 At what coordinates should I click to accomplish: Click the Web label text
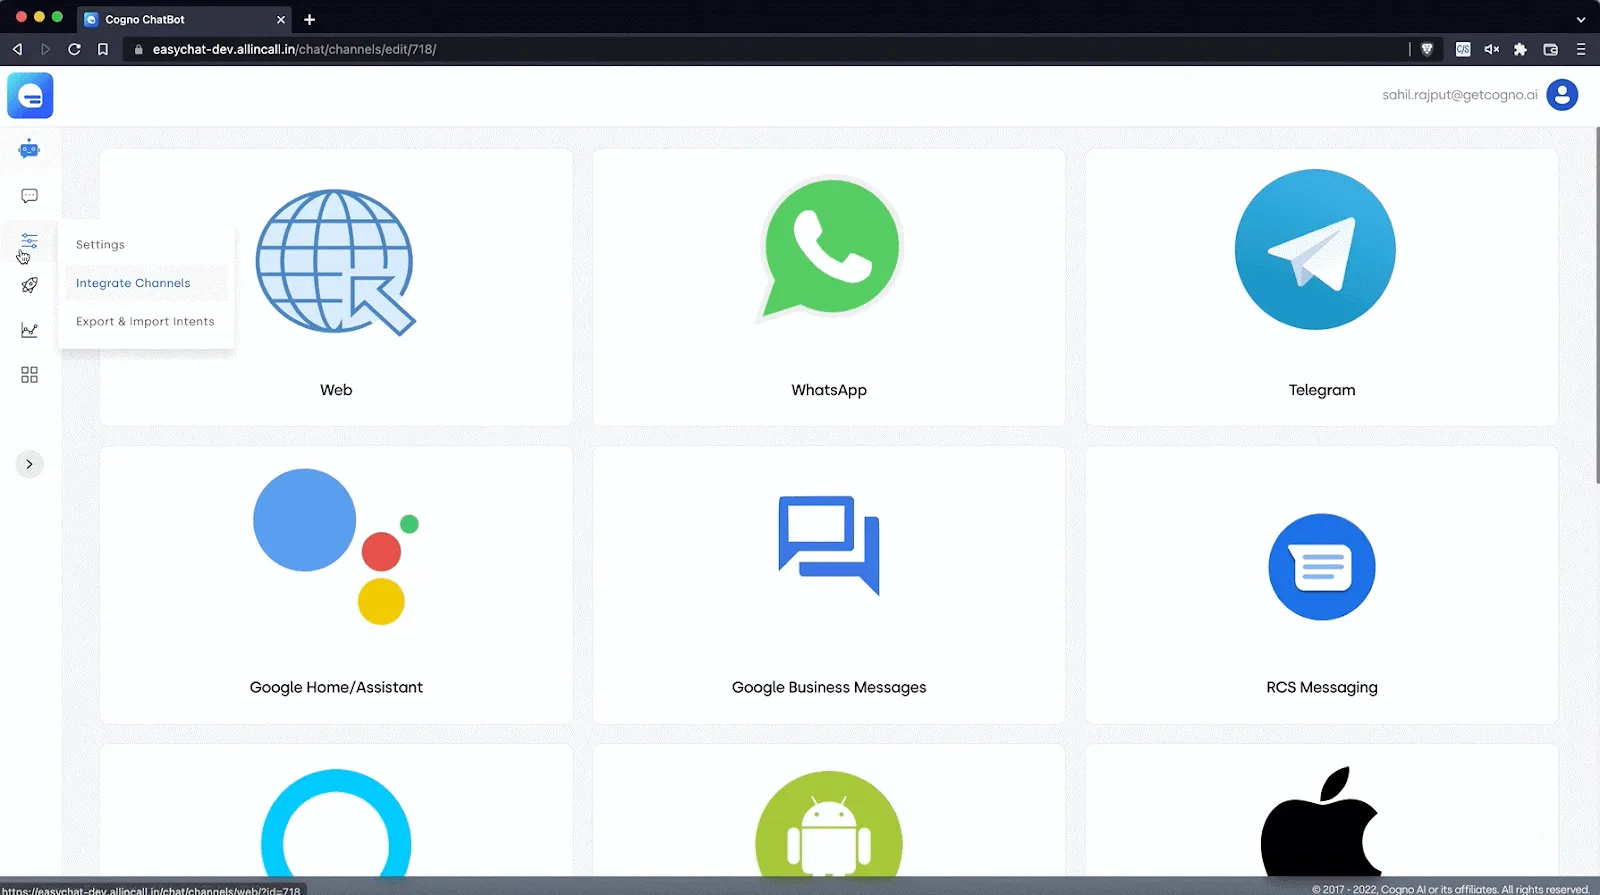336,390
